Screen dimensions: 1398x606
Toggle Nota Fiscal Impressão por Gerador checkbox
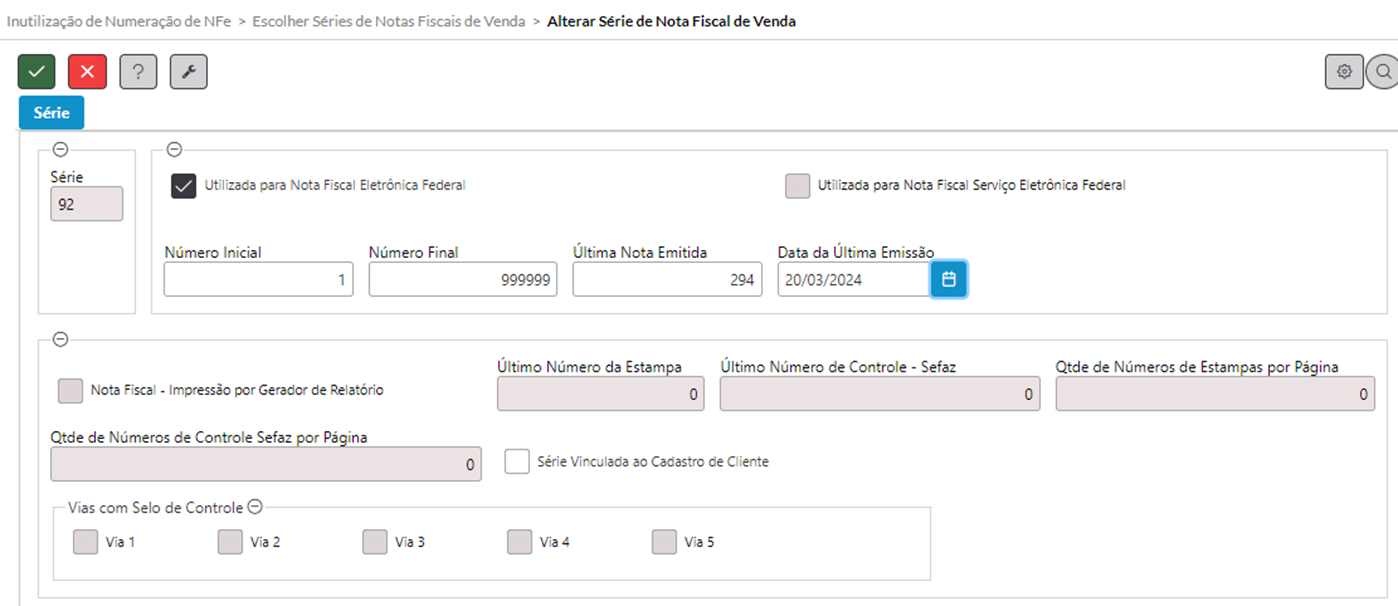point(70,391)
